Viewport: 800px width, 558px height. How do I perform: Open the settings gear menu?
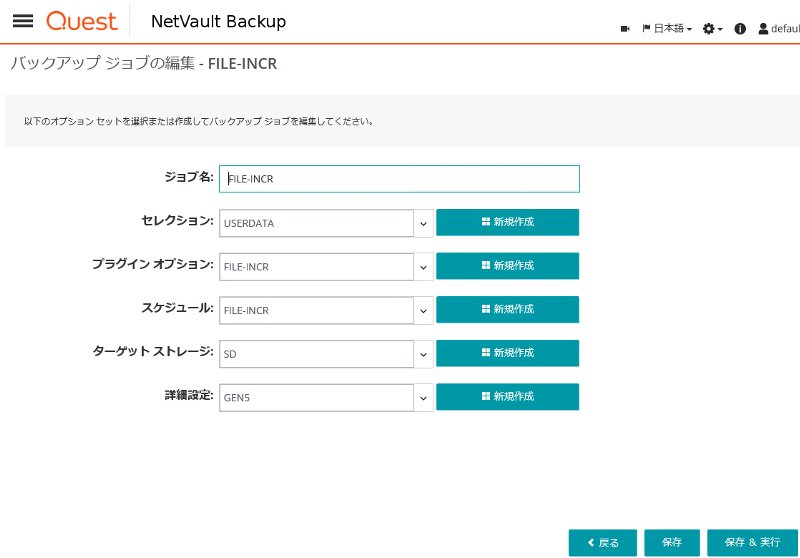click(712, 29)
